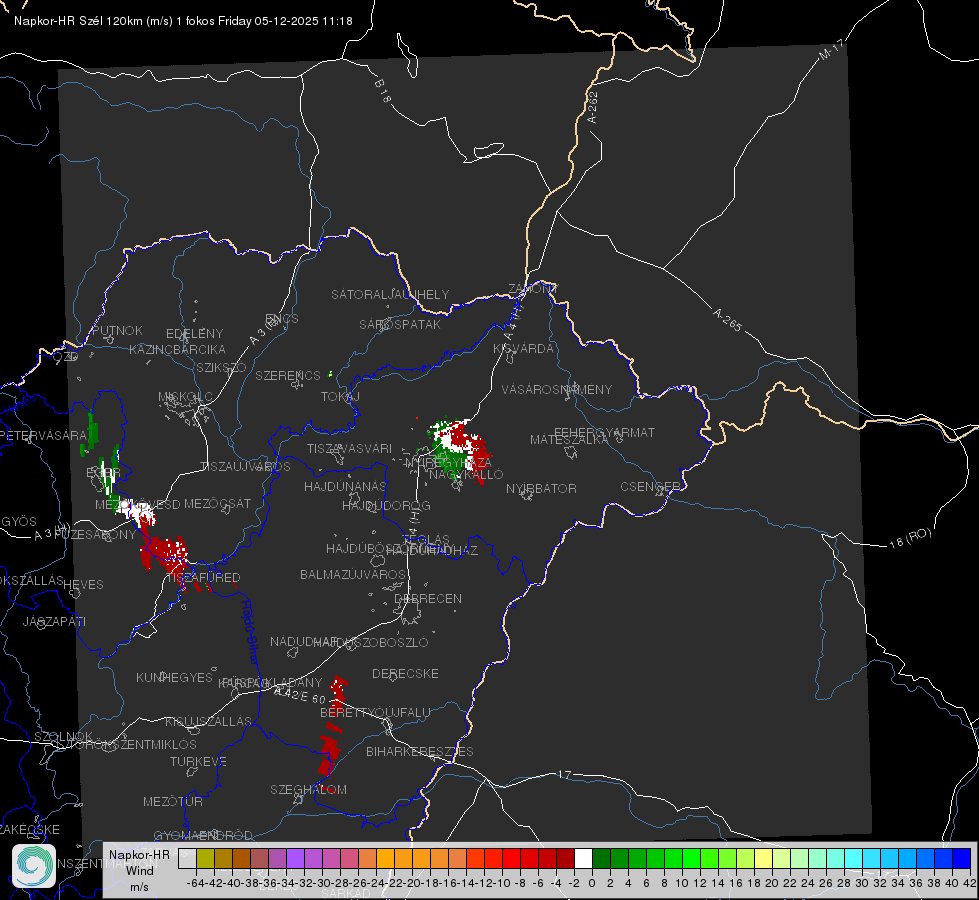Click the SZOLNOK label
979x900 pixels.
click(x=64, y=736)
